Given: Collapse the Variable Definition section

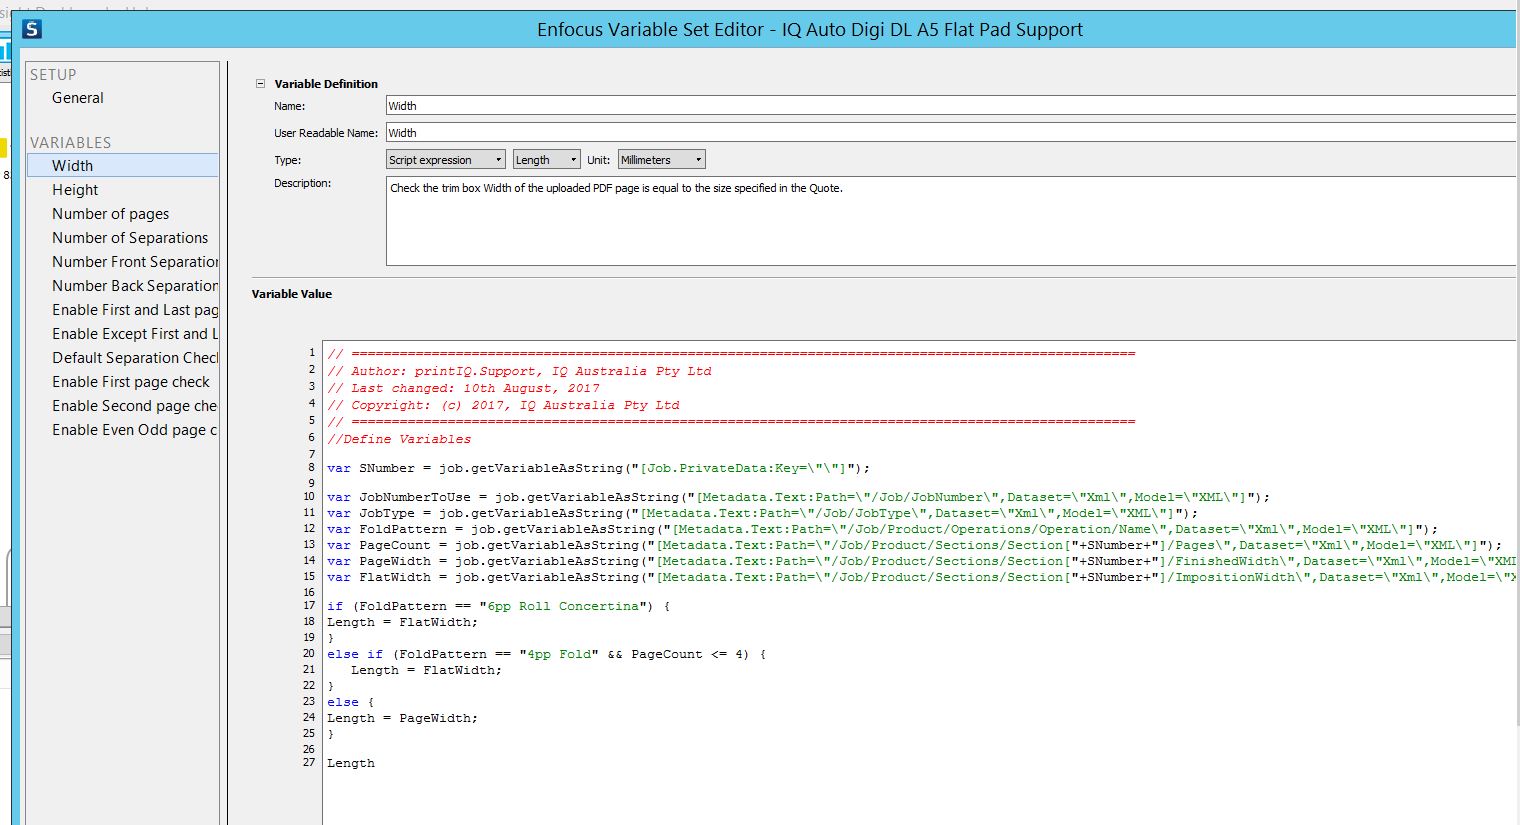Looking at the screenshot, I should [260, 84].
